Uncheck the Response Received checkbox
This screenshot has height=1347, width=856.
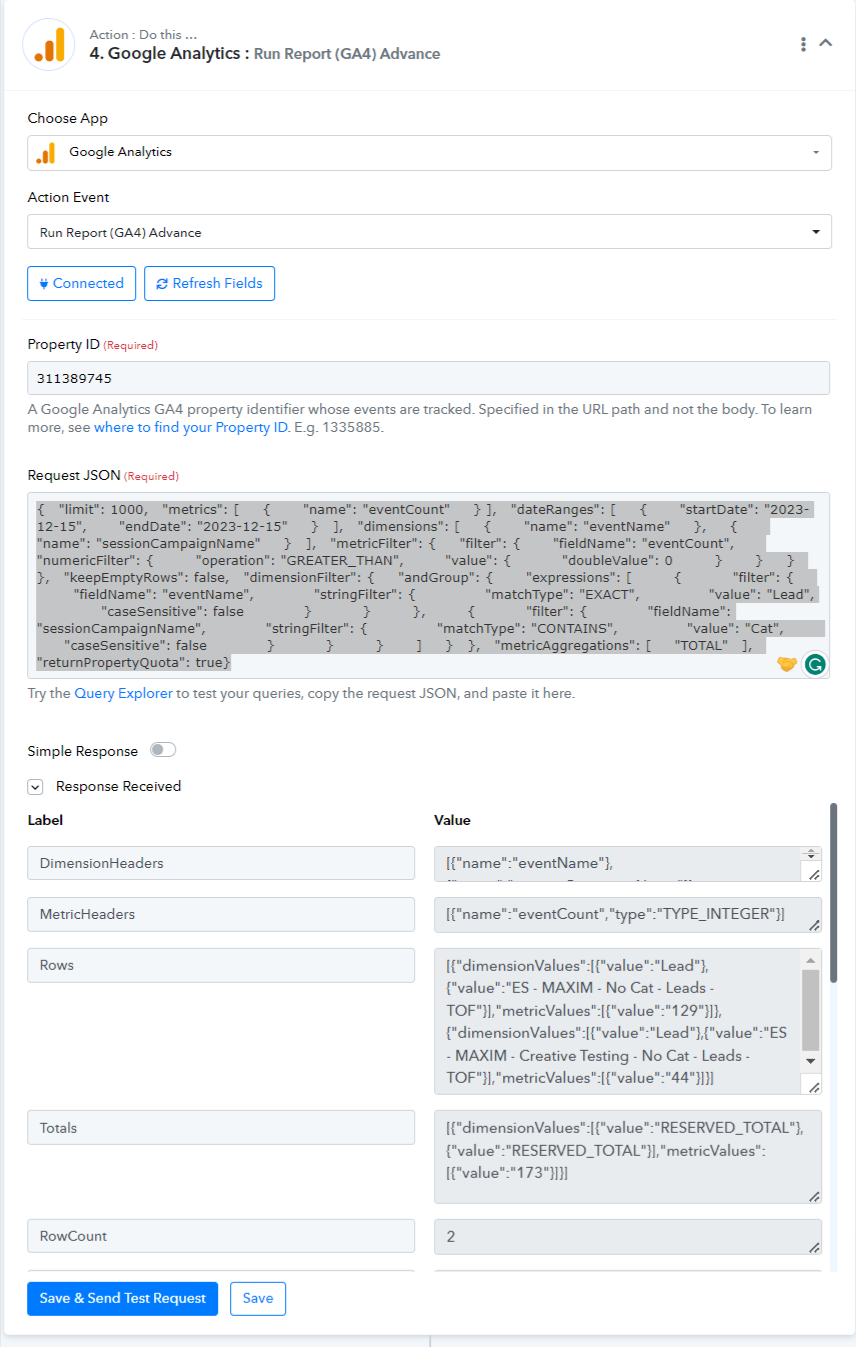35,787
